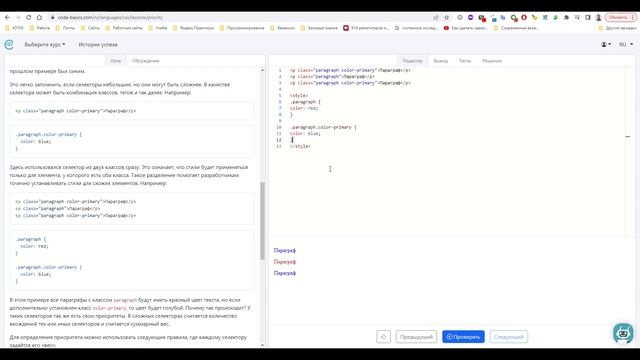Open the browser side panel icon

(x=588, y=18)
